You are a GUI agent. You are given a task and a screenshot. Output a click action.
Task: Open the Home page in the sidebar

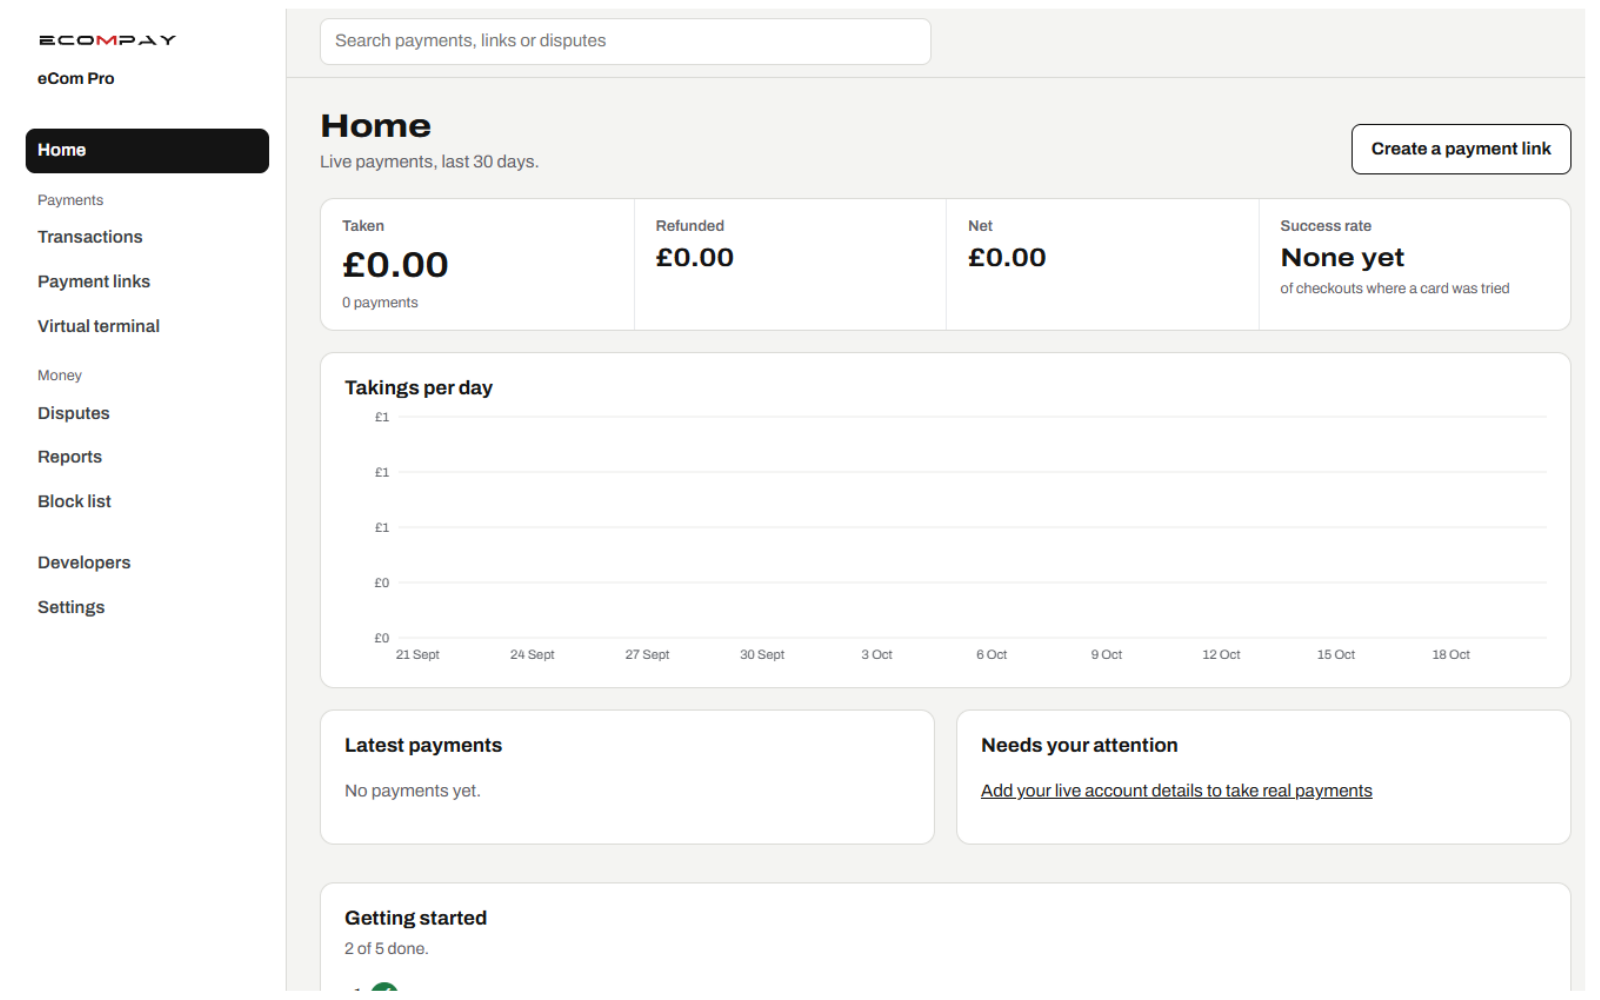(x=147, y=150)
